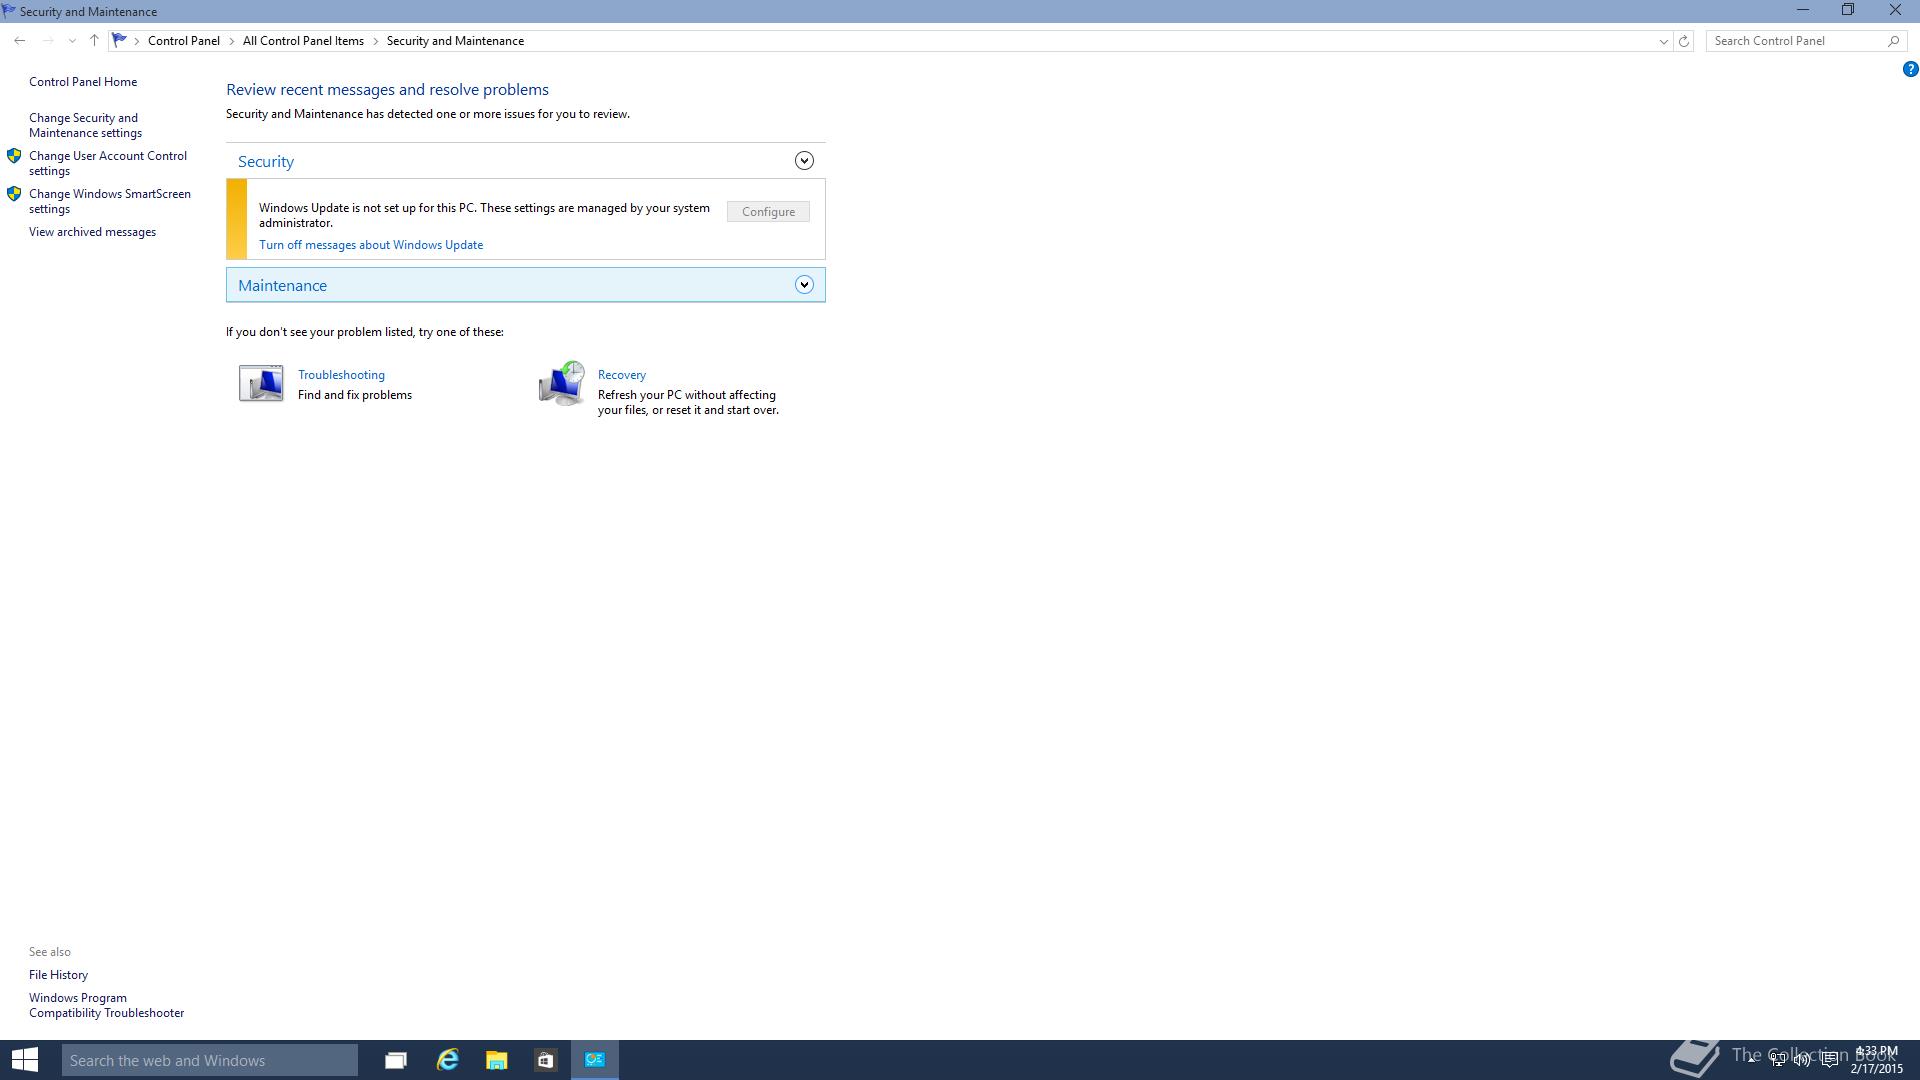Open Change Windows SmartScreen settings

click(x=110, y=201)
